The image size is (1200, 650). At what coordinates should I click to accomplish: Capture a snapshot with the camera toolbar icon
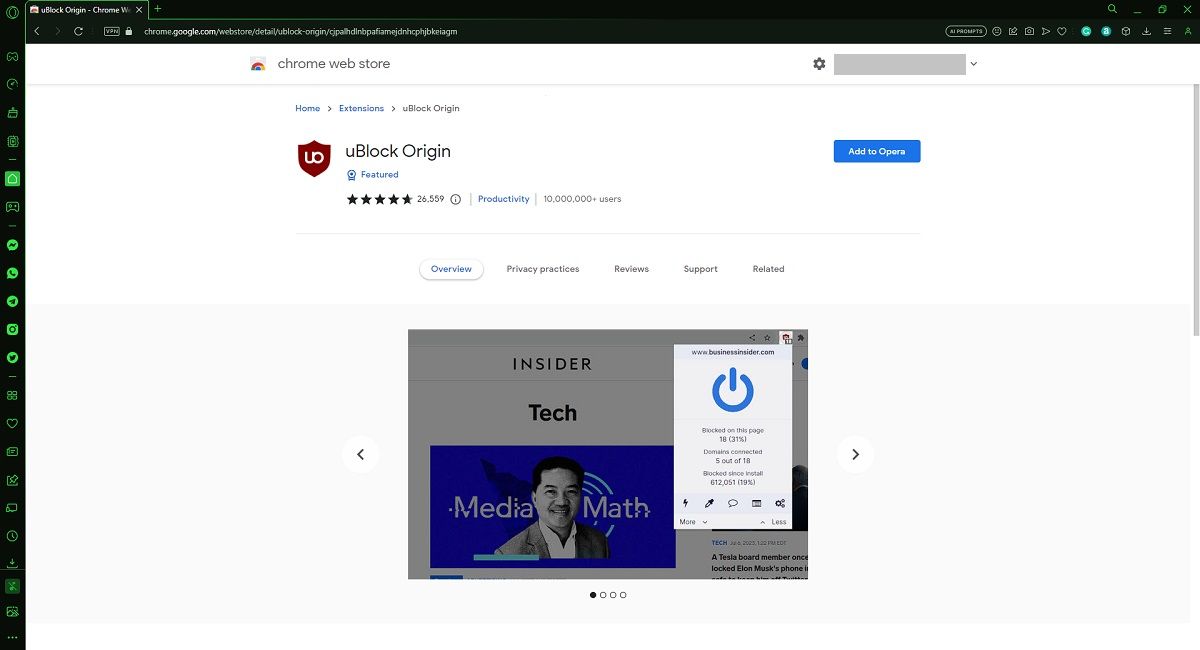pos(1029,31)
